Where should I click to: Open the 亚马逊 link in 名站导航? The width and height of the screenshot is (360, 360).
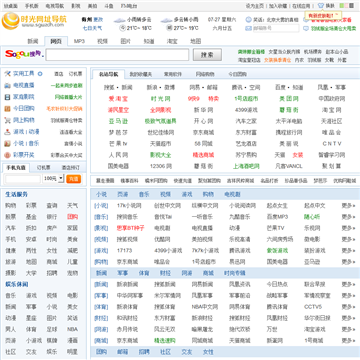pos(118,121)
